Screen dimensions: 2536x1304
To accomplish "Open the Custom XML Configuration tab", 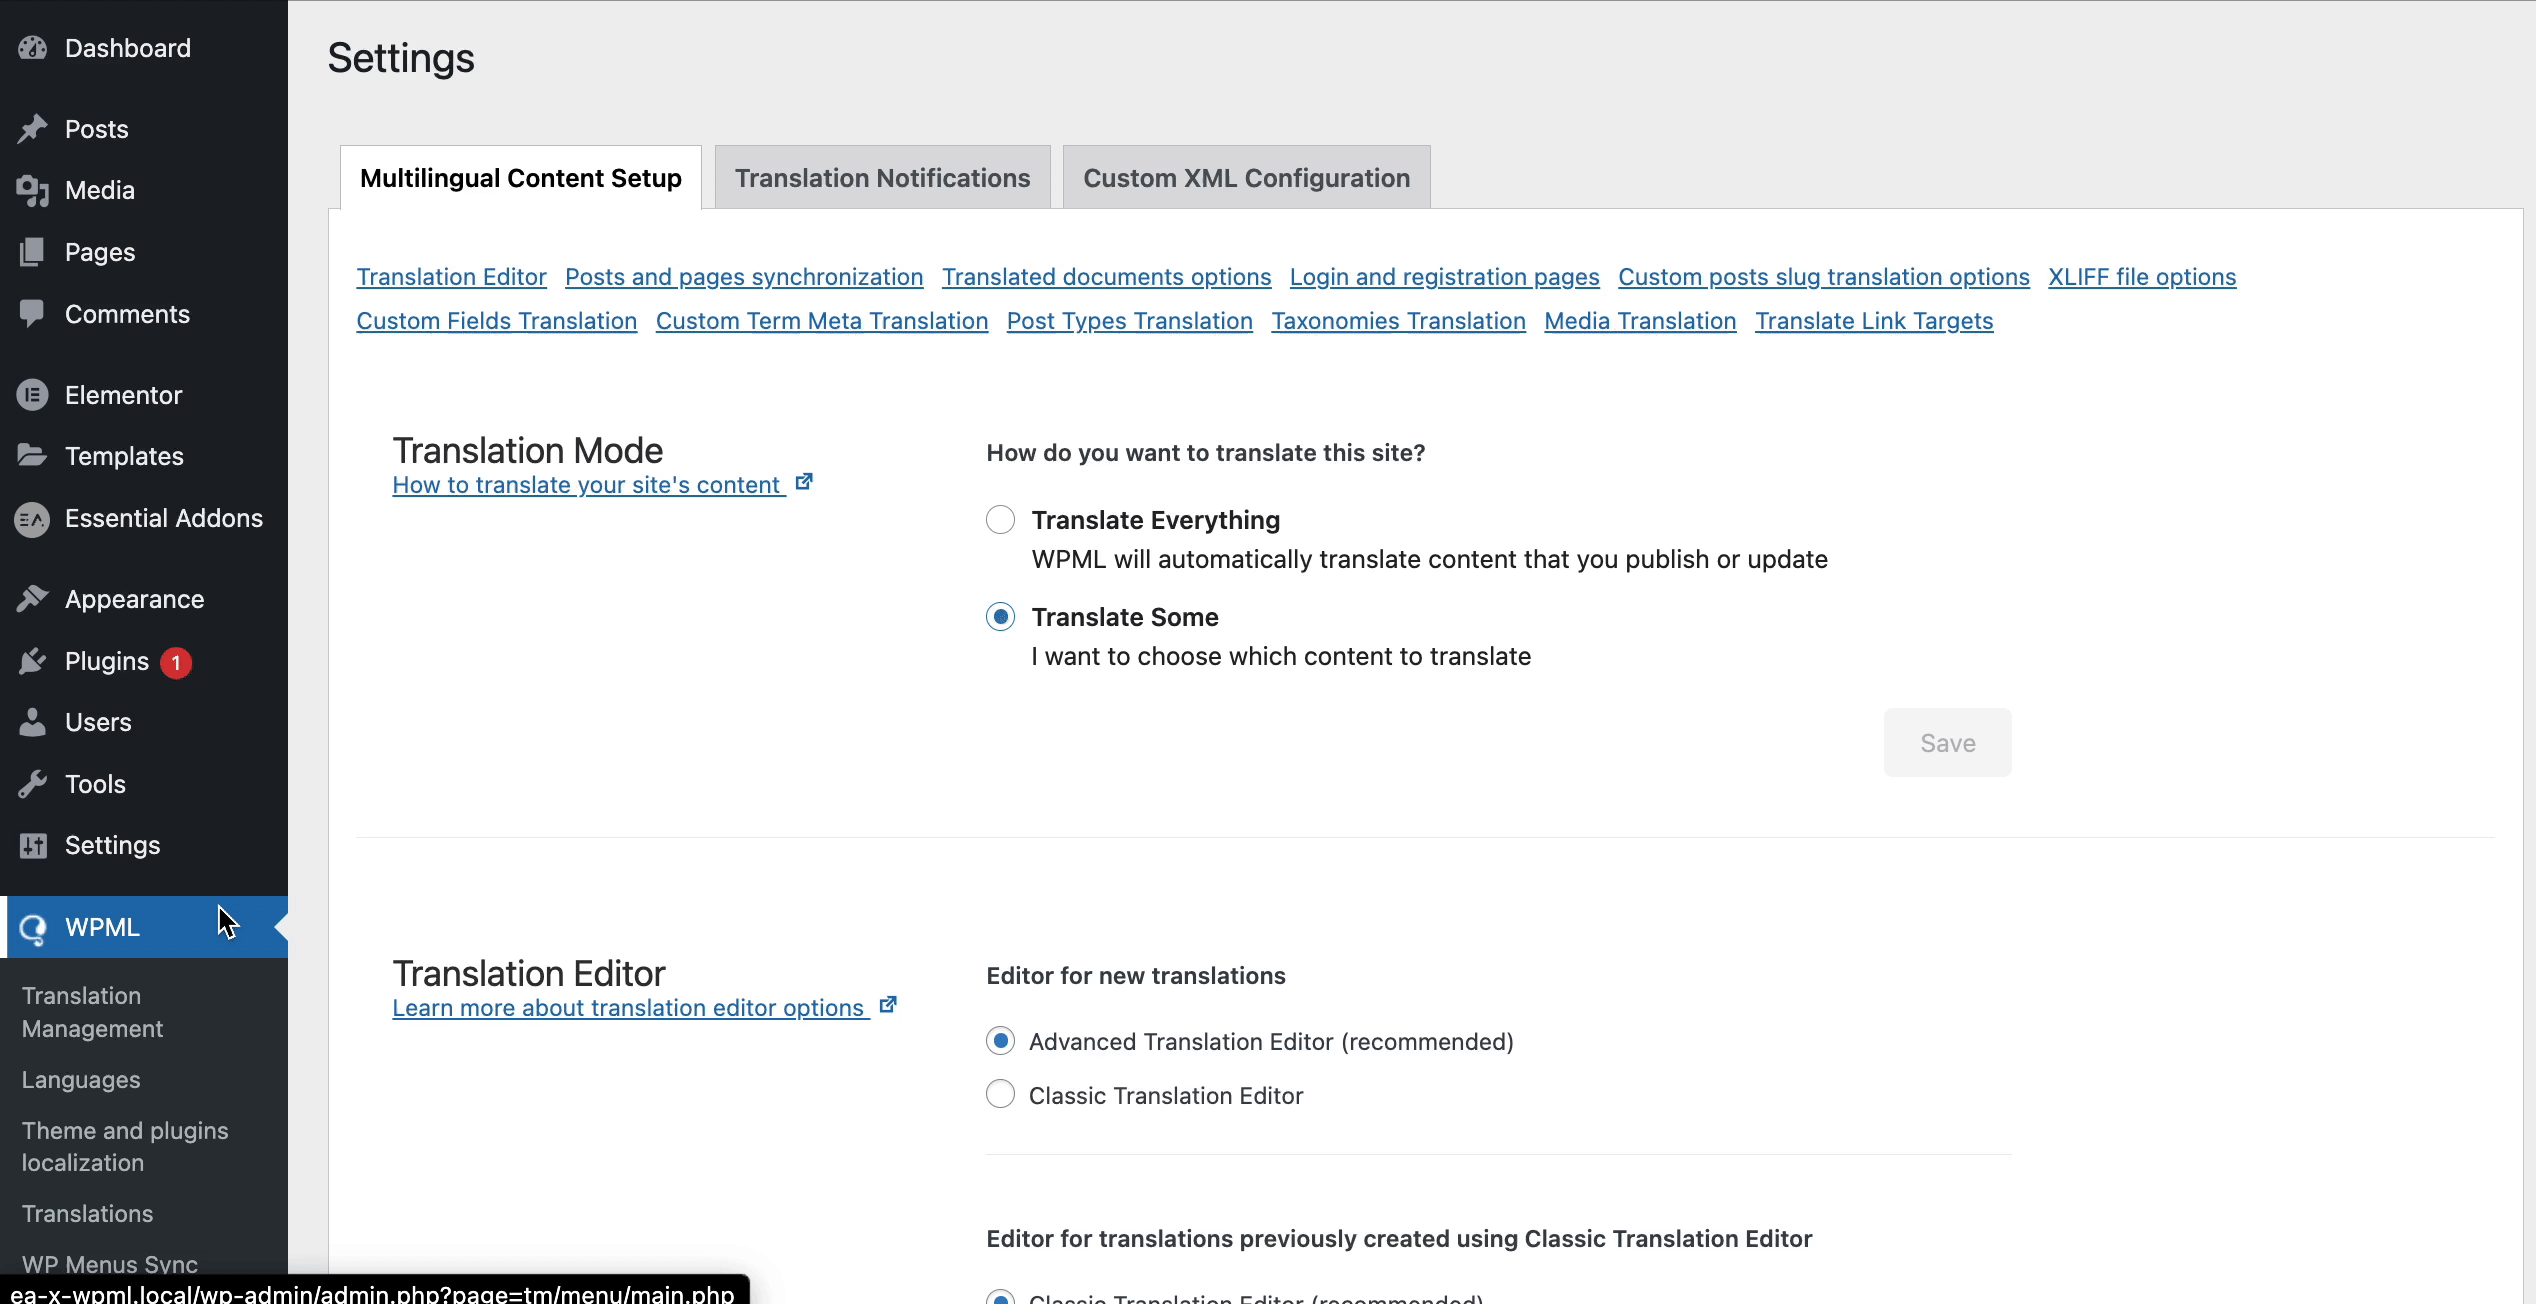I will [x=1245, y=178].
